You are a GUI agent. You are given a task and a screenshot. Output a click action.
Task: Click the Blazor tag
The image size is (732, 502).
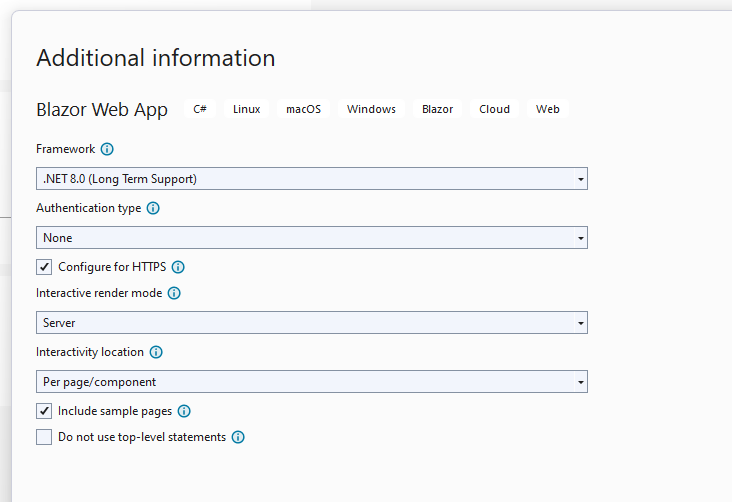[x=437, y=109]
